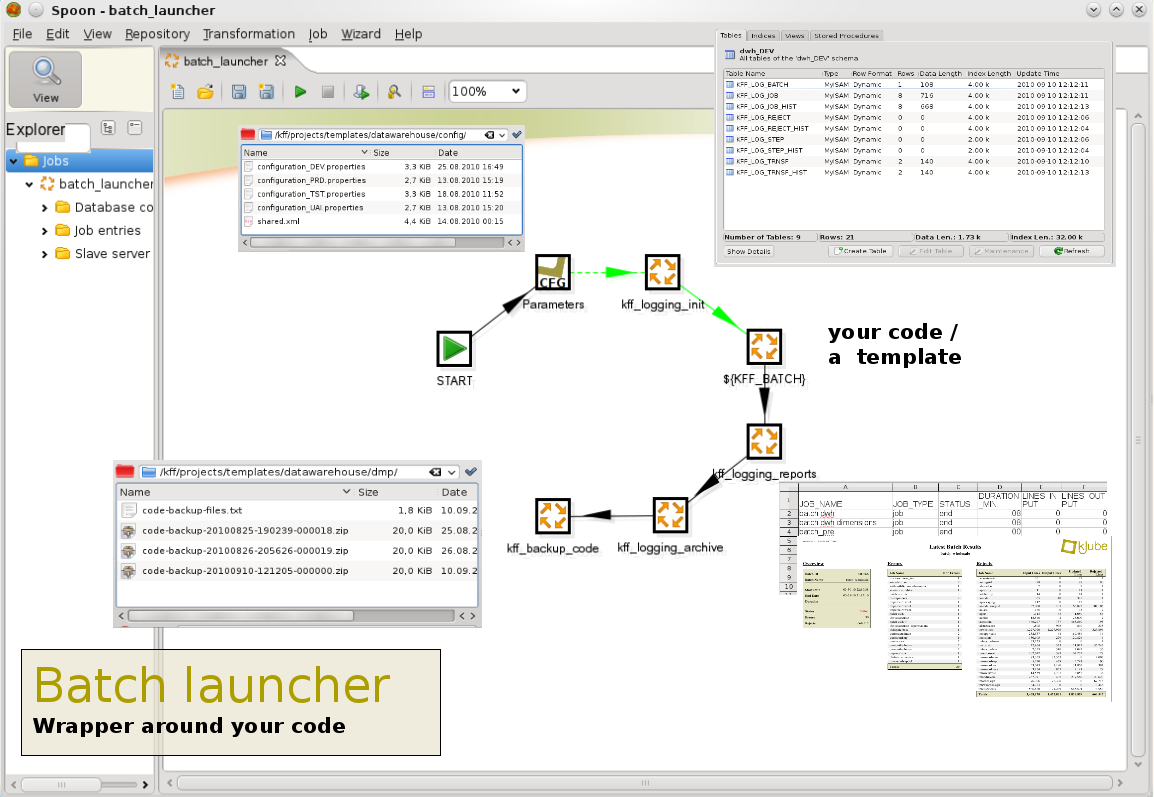This screenshot has height=797, width=1154.
Task: Open the Job menu
Action: pos(318,34)
